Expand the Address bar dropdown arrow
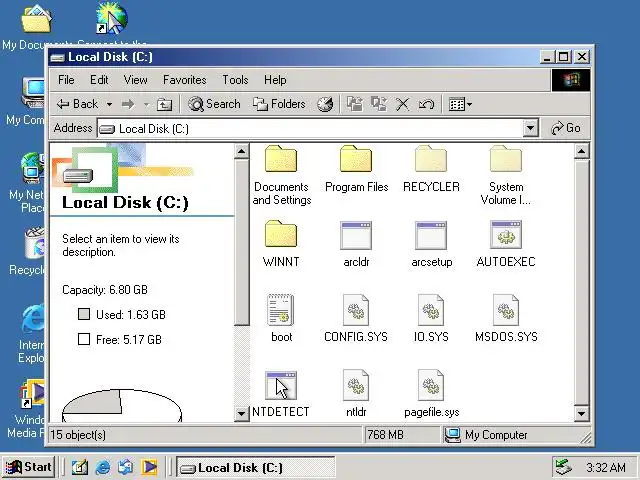This screenshot has width=640, height=480. click(530, 129)
